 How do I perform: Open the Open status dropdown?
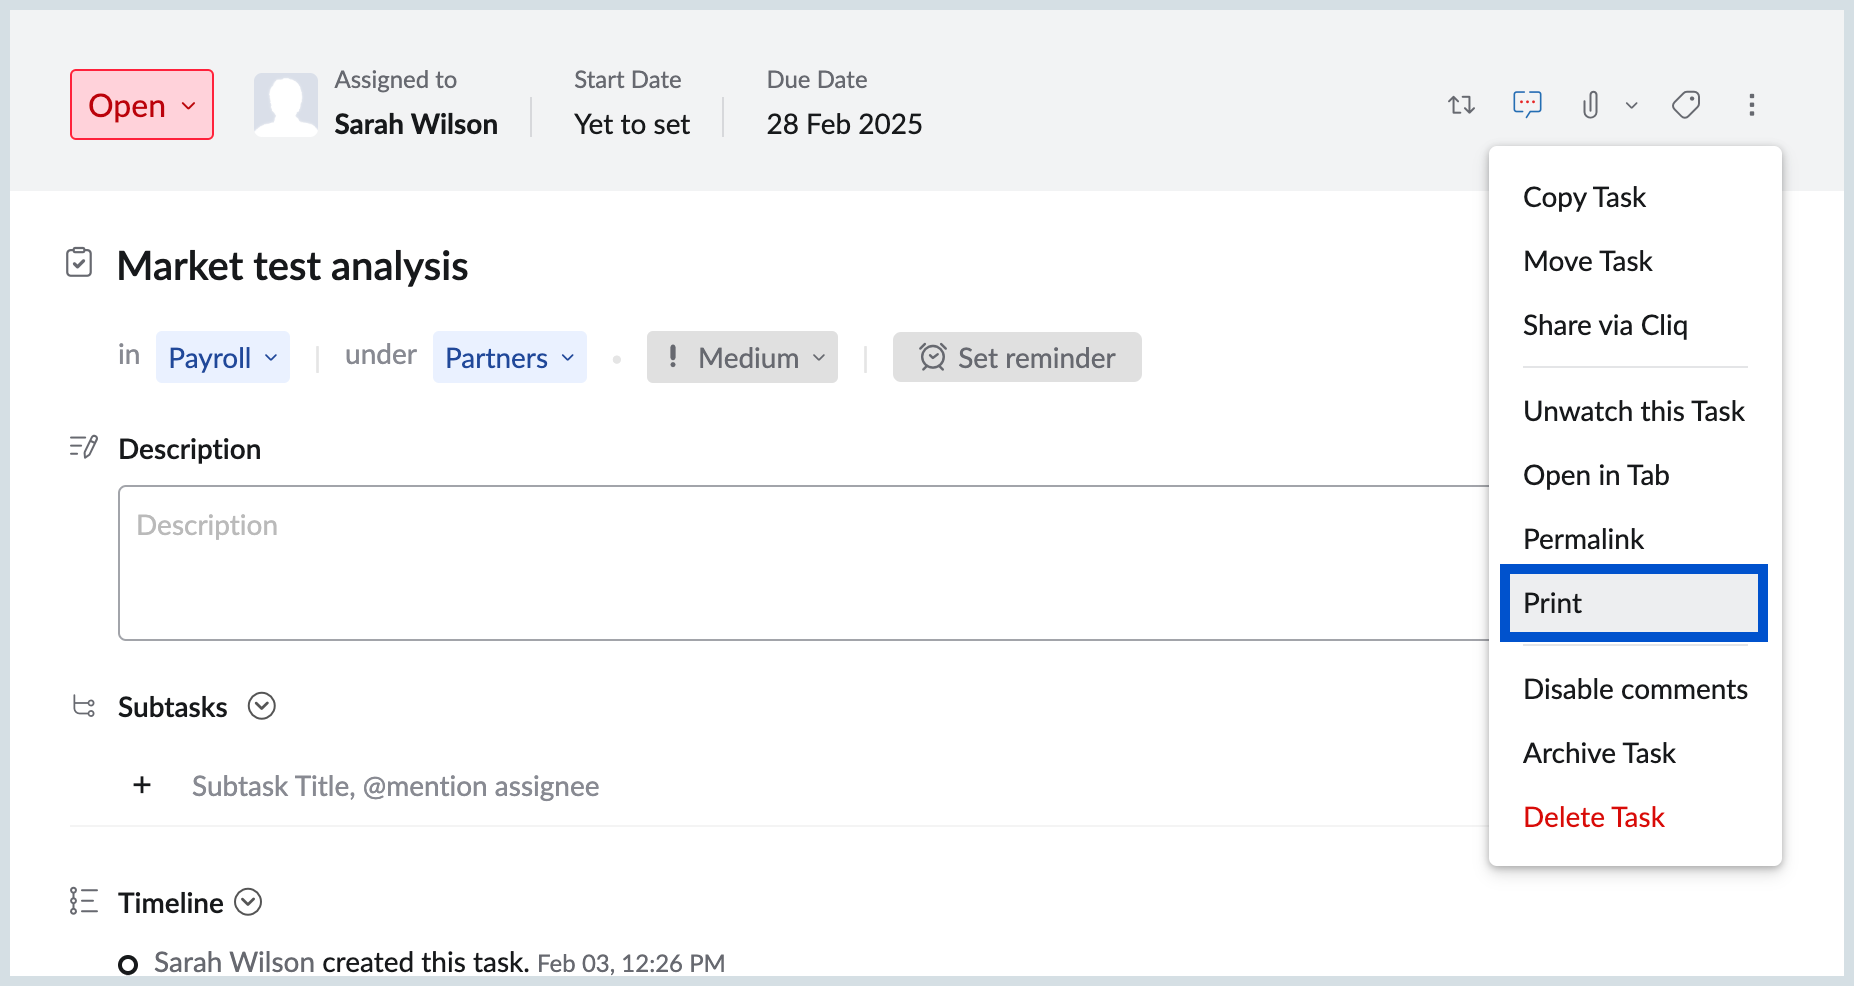pyautogui.click(x=142, y=105)
